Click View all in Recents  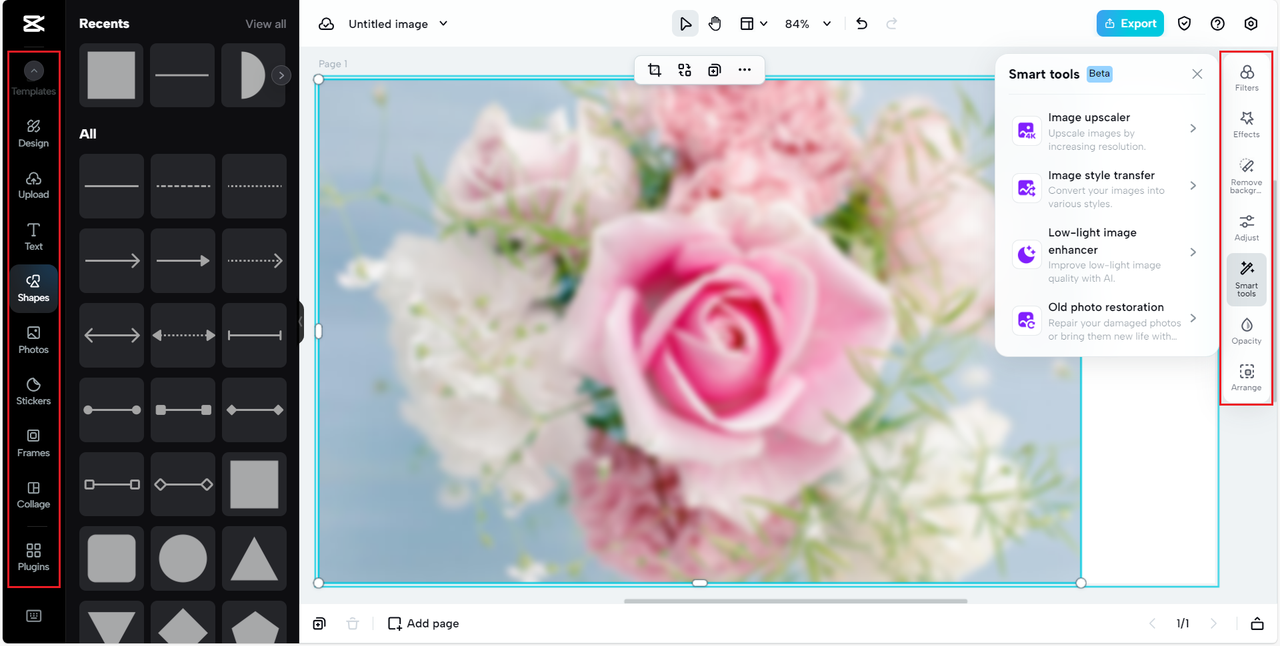point(266,24)
